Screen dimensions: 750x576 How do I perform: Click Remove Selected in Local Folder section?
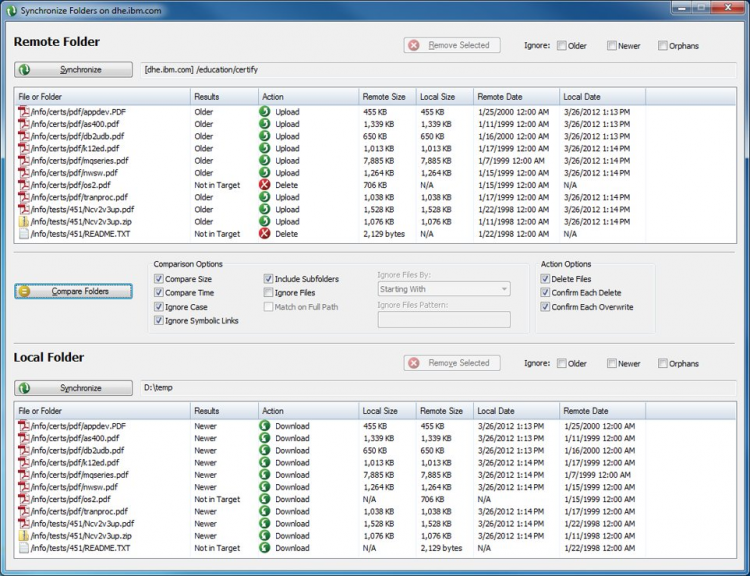pos(451,363)
